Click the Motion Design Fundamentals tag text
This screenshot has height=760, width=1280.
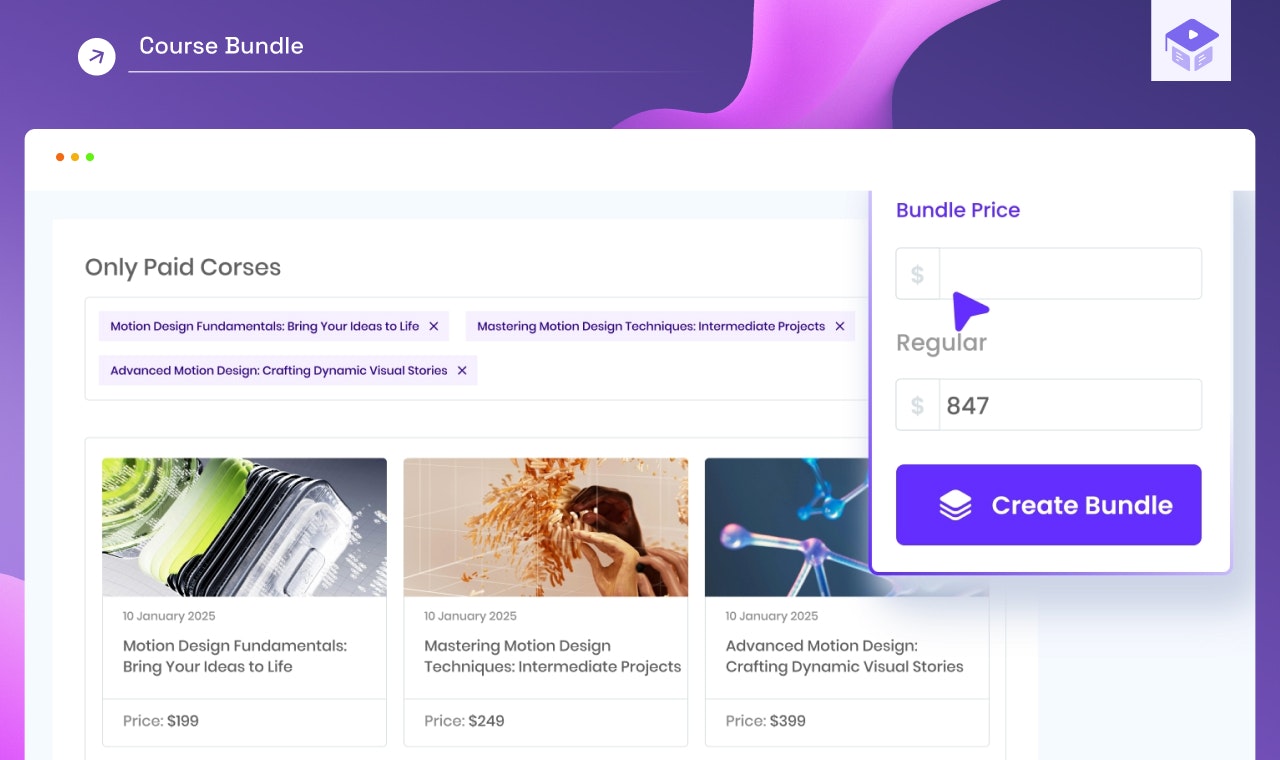click(x=265, y=326)
